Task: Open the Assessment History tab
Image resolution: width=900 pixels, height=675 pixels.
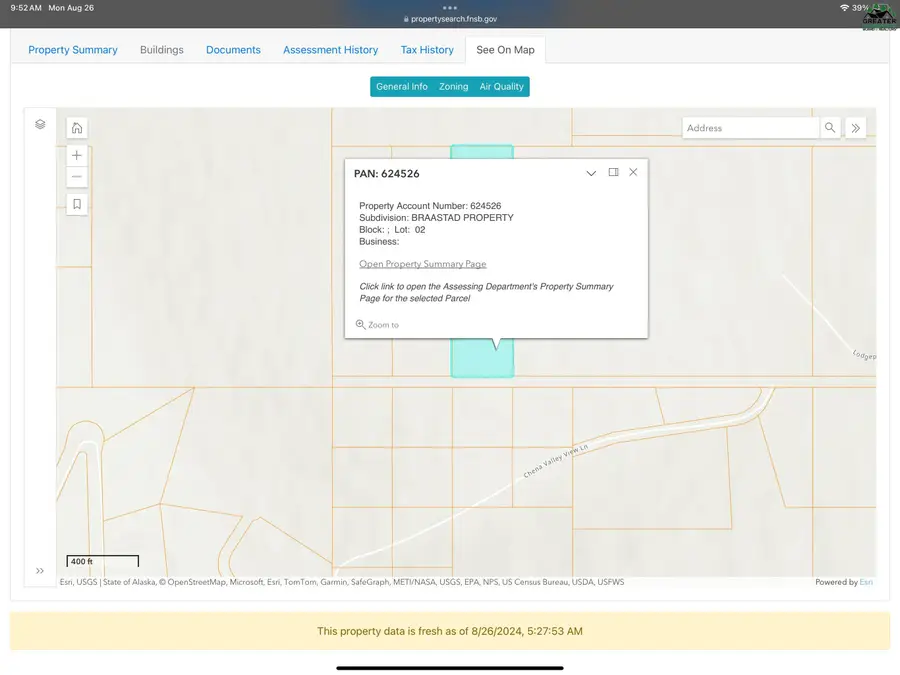Action: click(x=330, y=49)
